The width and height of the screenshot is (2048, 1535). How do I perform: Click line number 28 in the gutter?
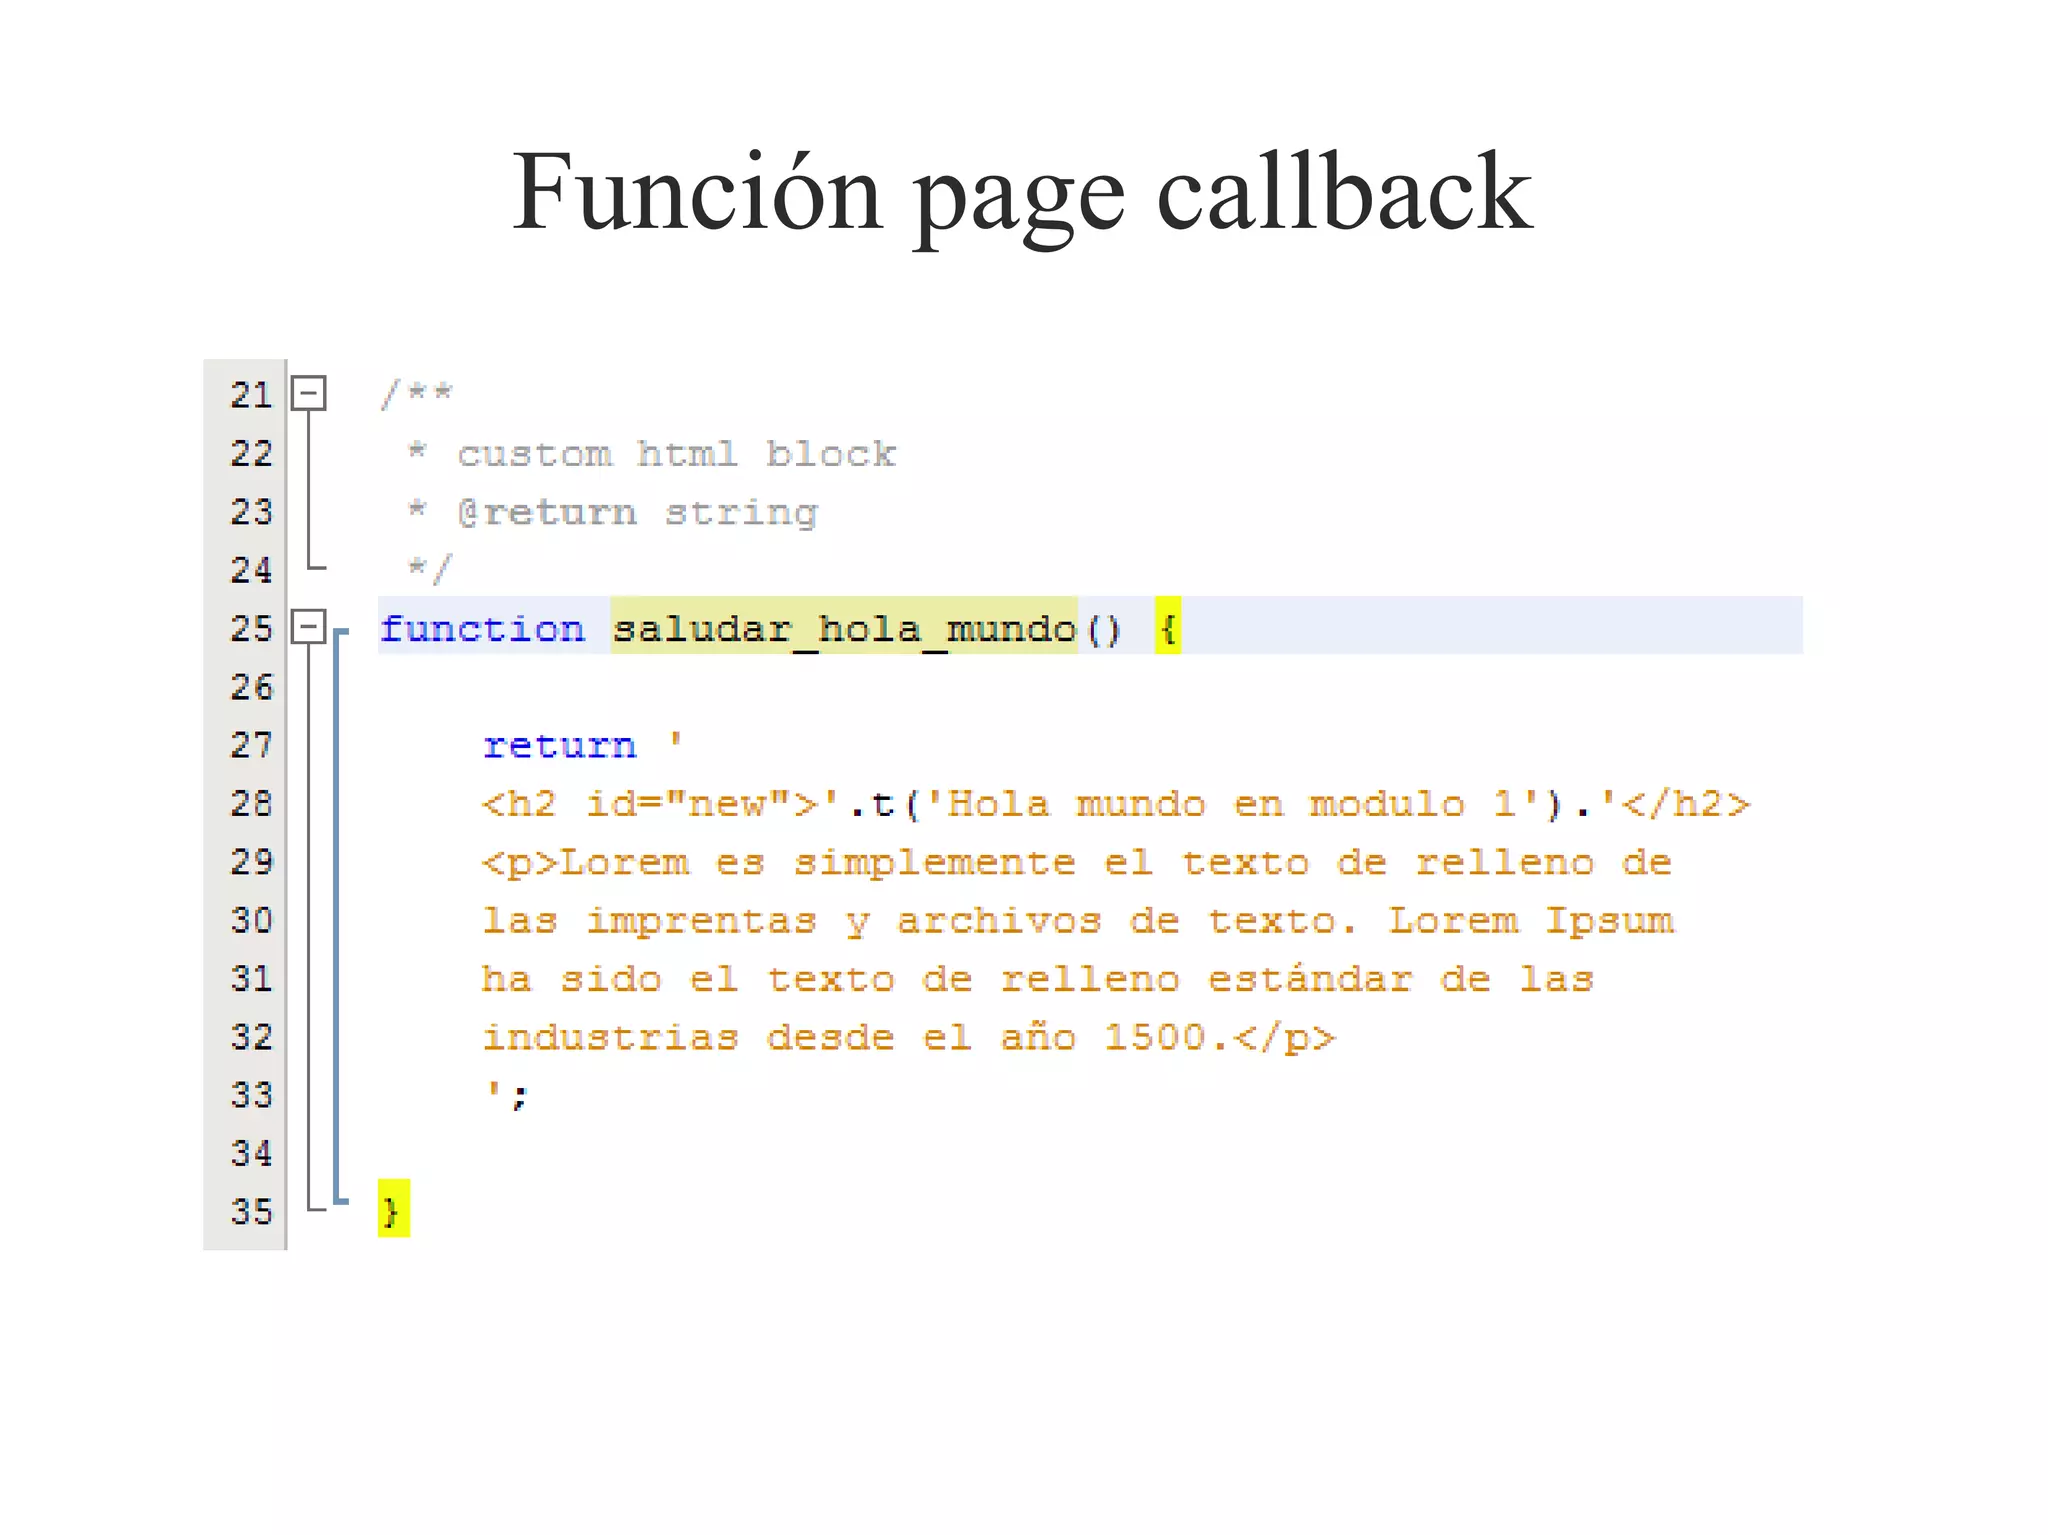(x=251, y=804)
